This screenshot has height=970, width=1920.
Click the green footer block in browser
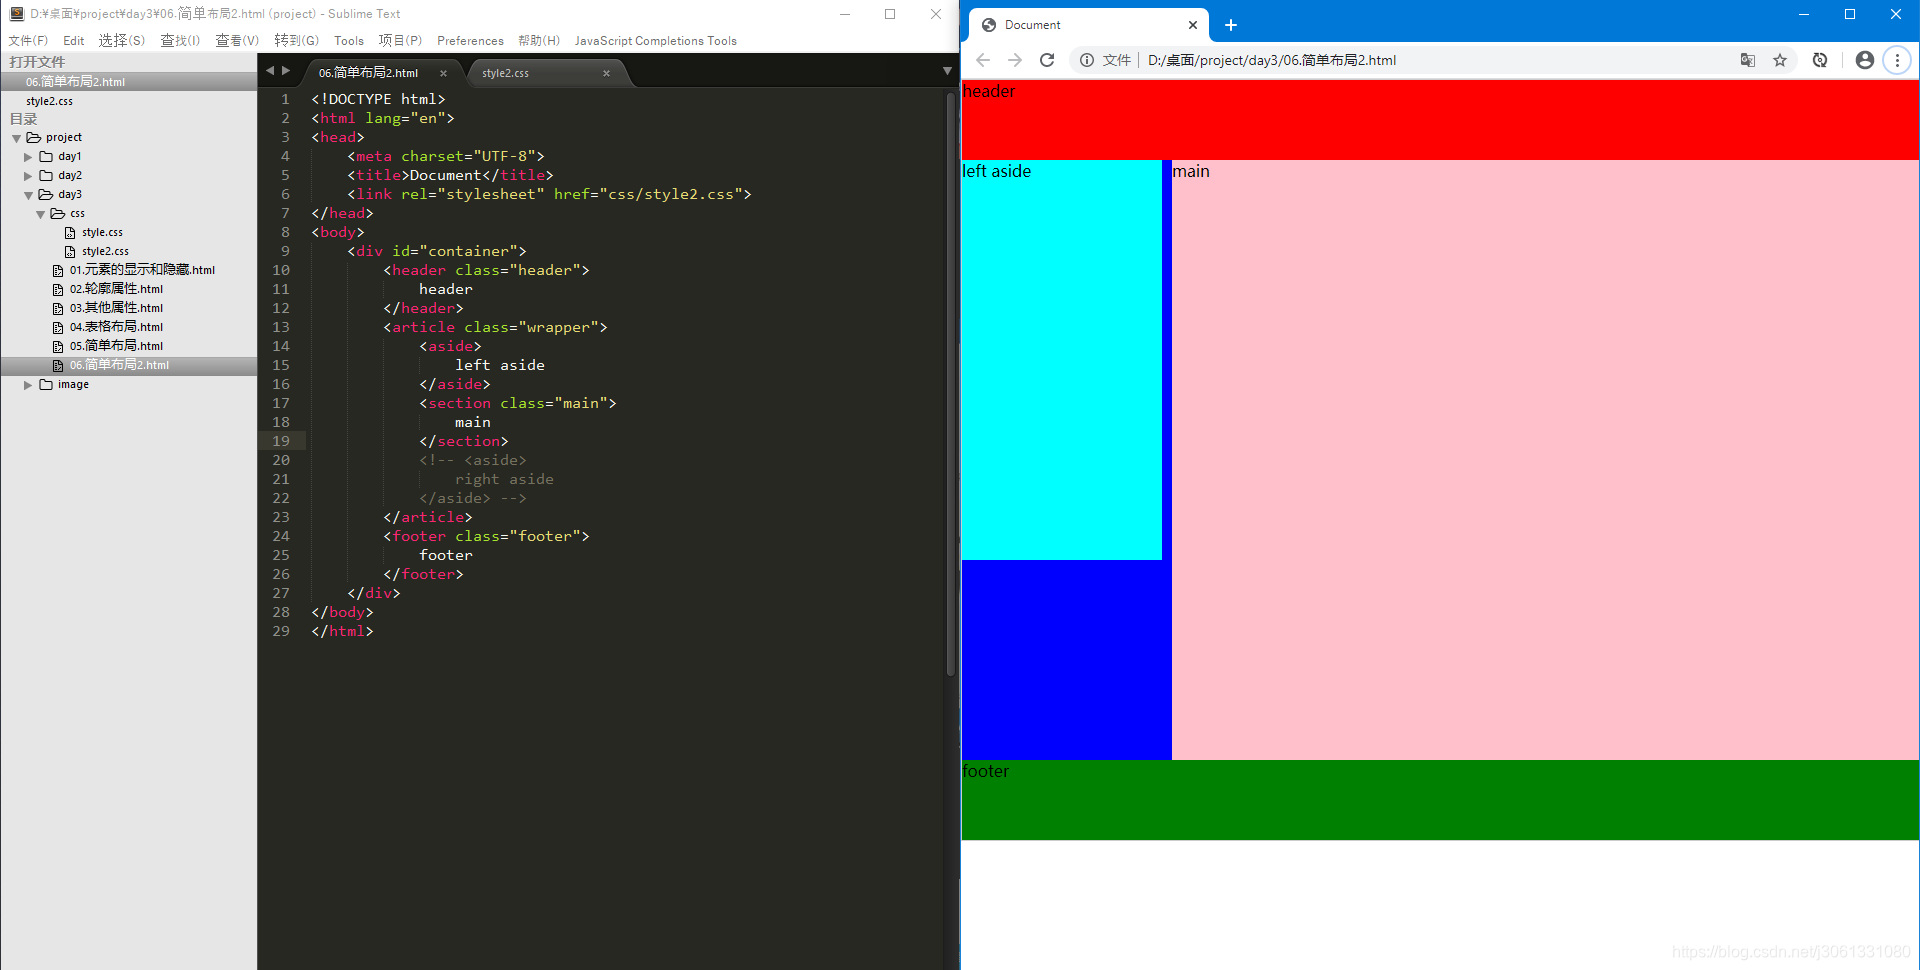[1440, 800]
